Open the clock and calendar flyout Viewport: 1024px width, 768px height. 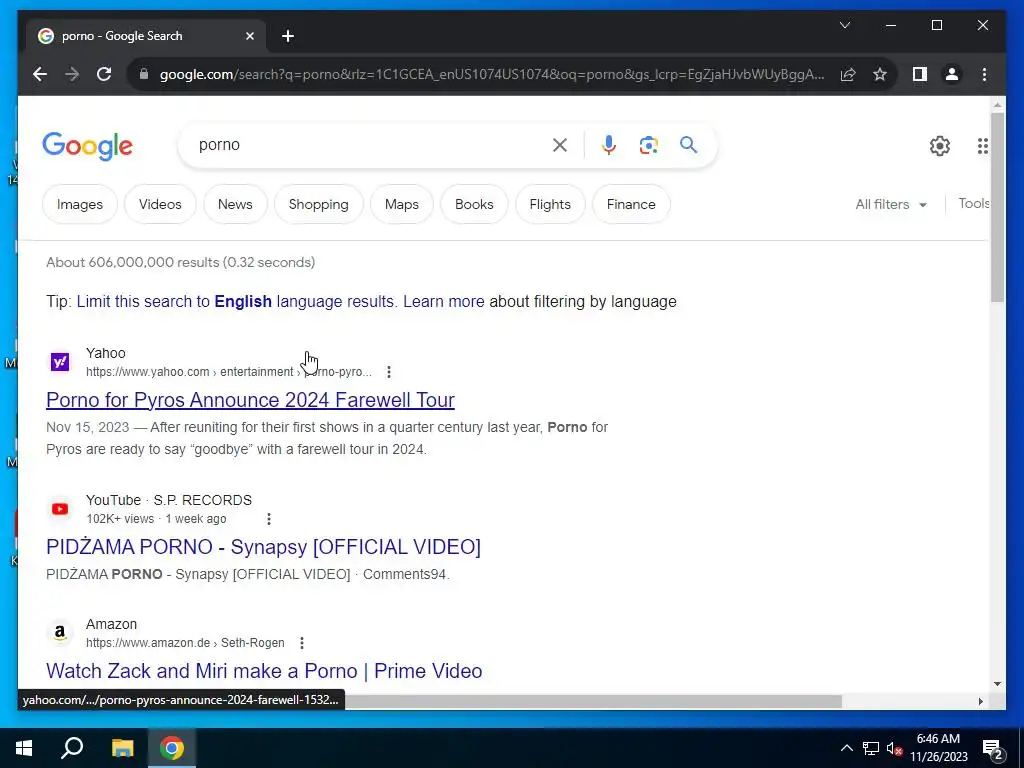coord(939,748)
